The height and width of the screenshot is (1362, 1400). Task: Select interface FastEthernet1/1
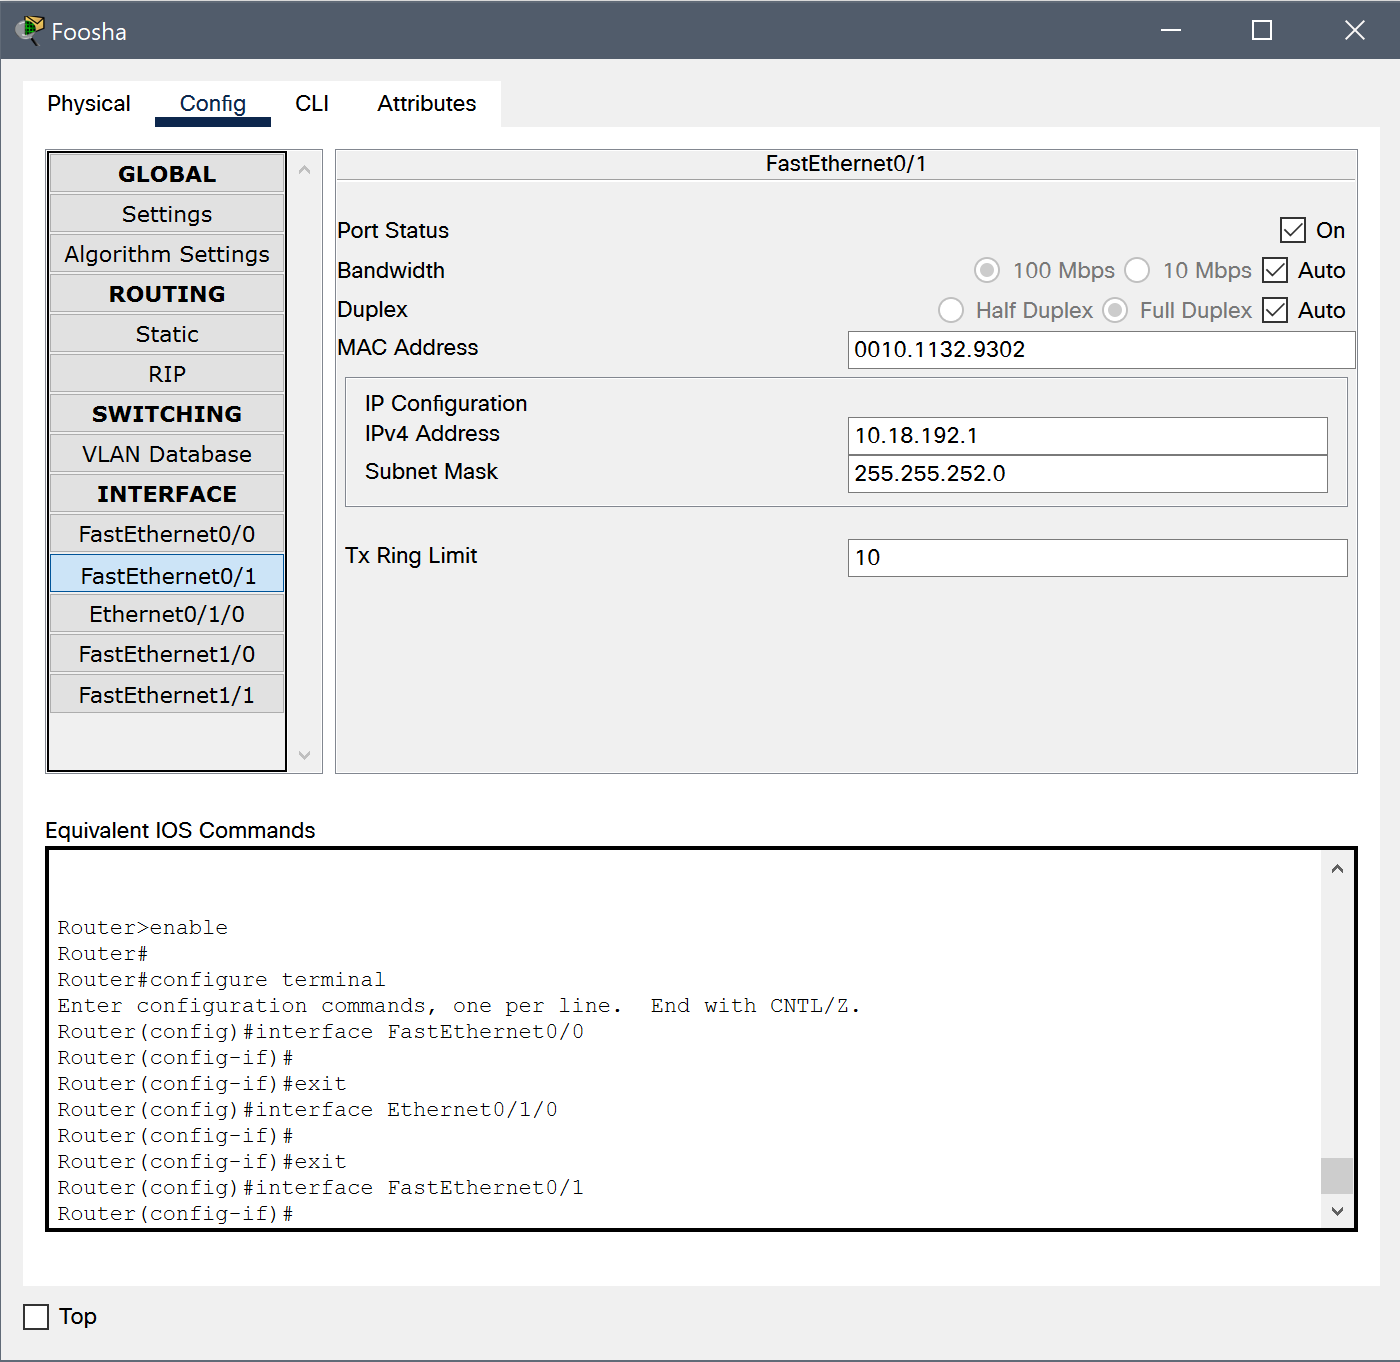(167, 695)
